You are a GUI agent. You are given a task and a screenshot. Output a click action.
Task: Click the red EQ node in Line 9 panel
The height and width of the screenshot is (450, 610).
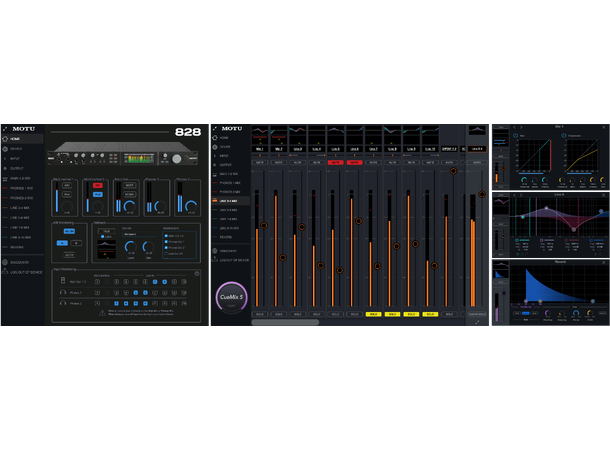coord(574,230)
